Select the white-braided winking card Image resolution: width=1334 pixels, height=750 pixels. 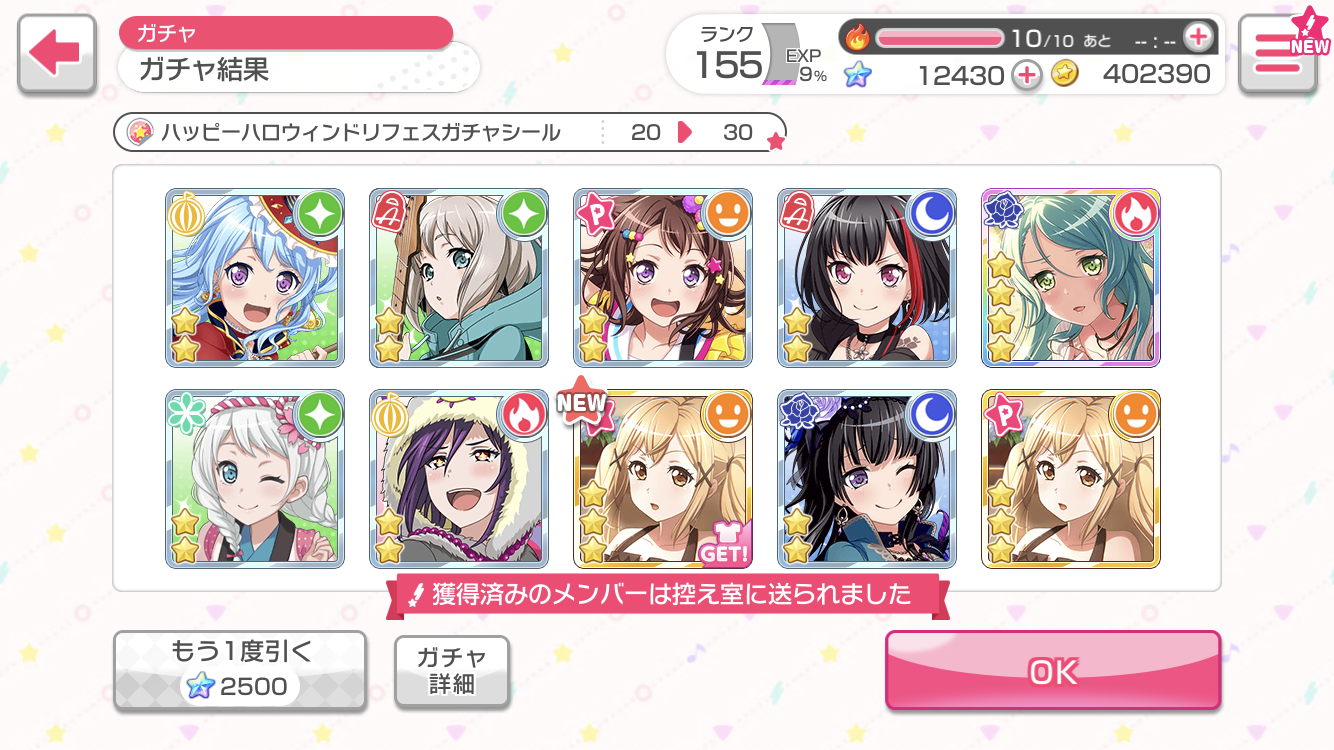(x=255, y=479)
